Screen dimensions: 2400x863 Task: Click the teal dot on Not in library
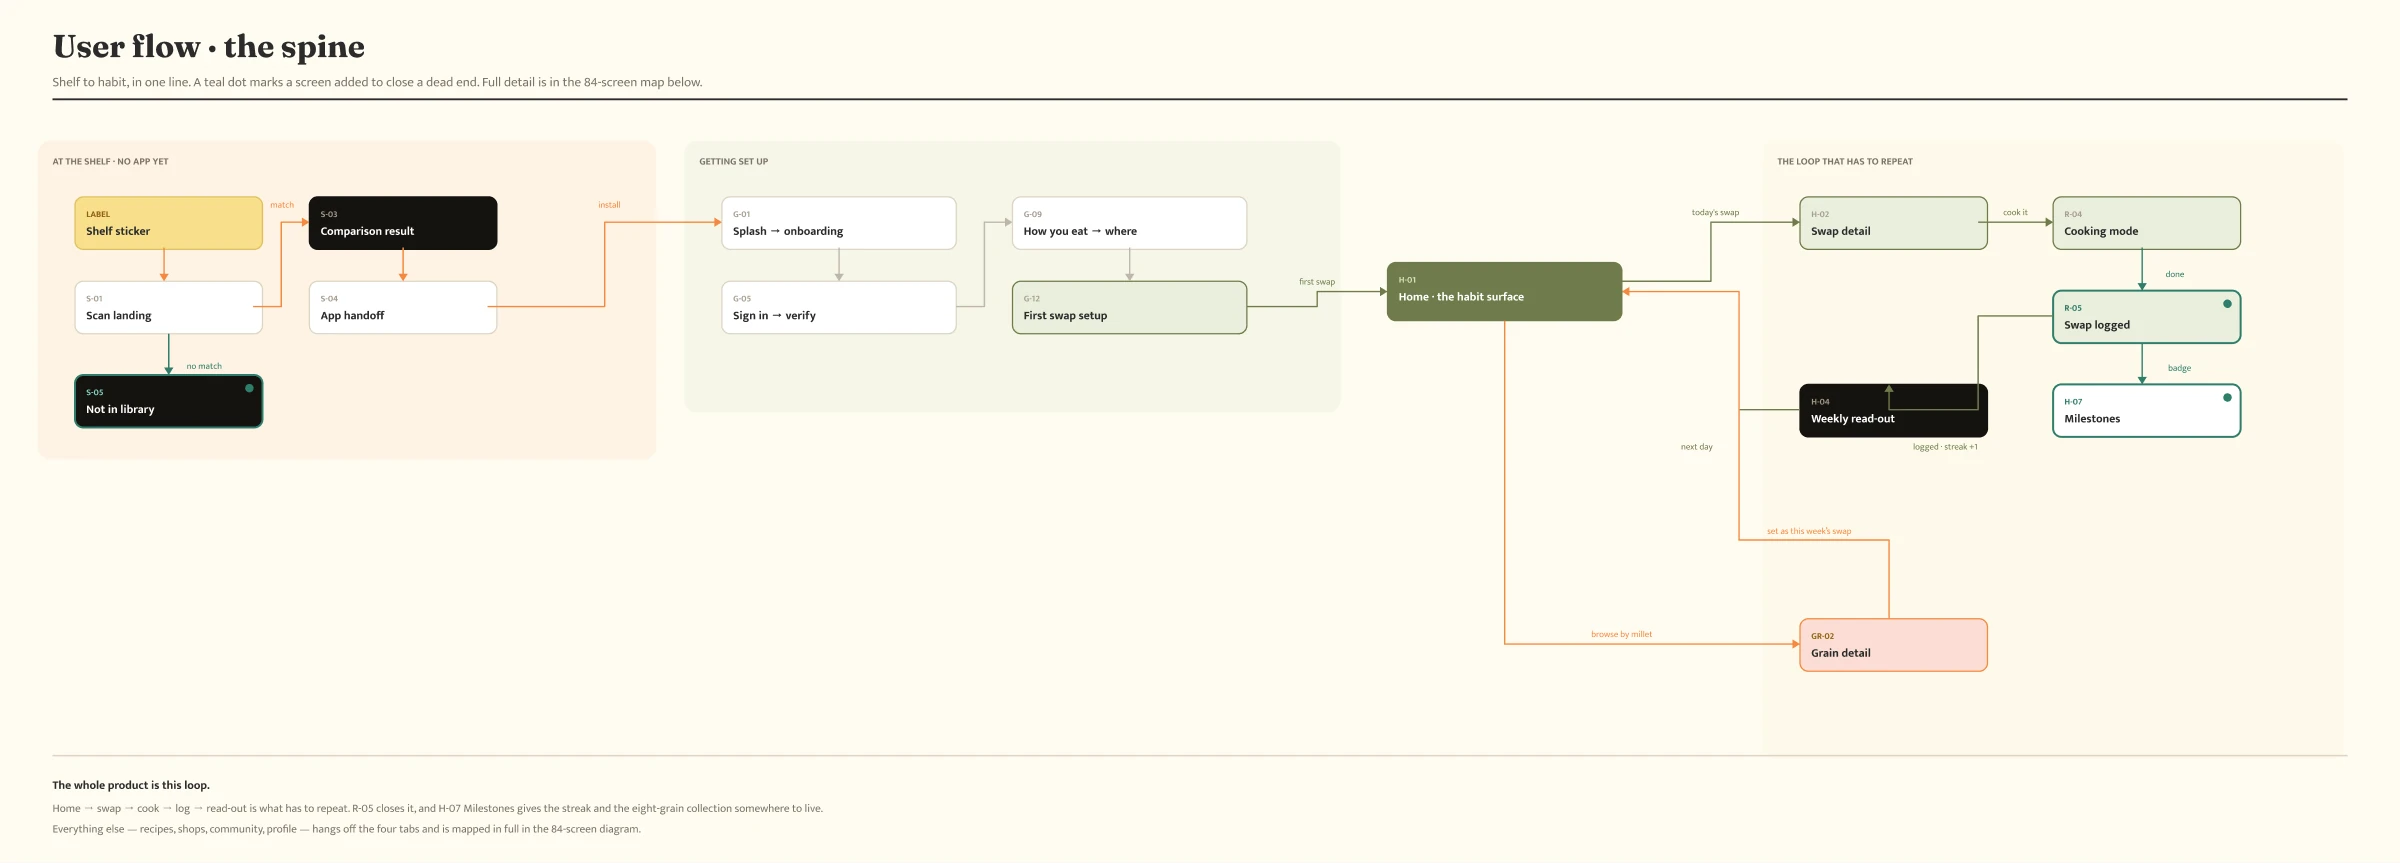pyautogui.click(x=249, y=388)
